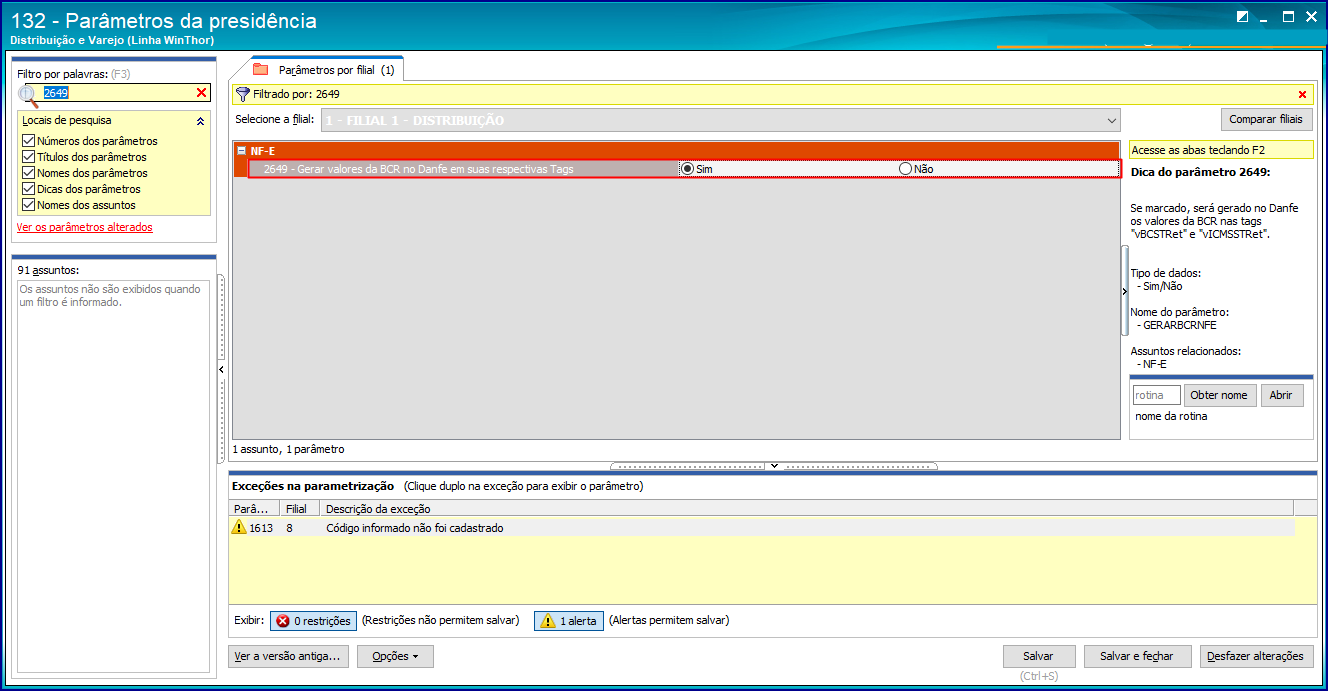Viewport: 1328px width, 691px height.
Task: Click exception text 'Código informado não foi cadastrado'
Action: coord(415,527)
